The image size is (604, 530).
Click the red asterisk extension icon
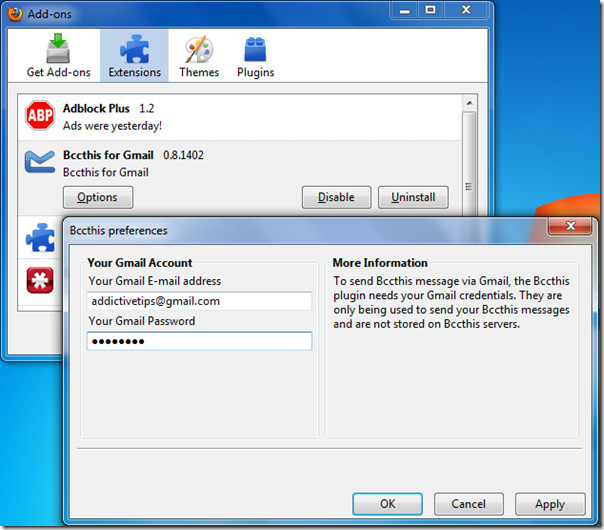click(x=40, y=280)
